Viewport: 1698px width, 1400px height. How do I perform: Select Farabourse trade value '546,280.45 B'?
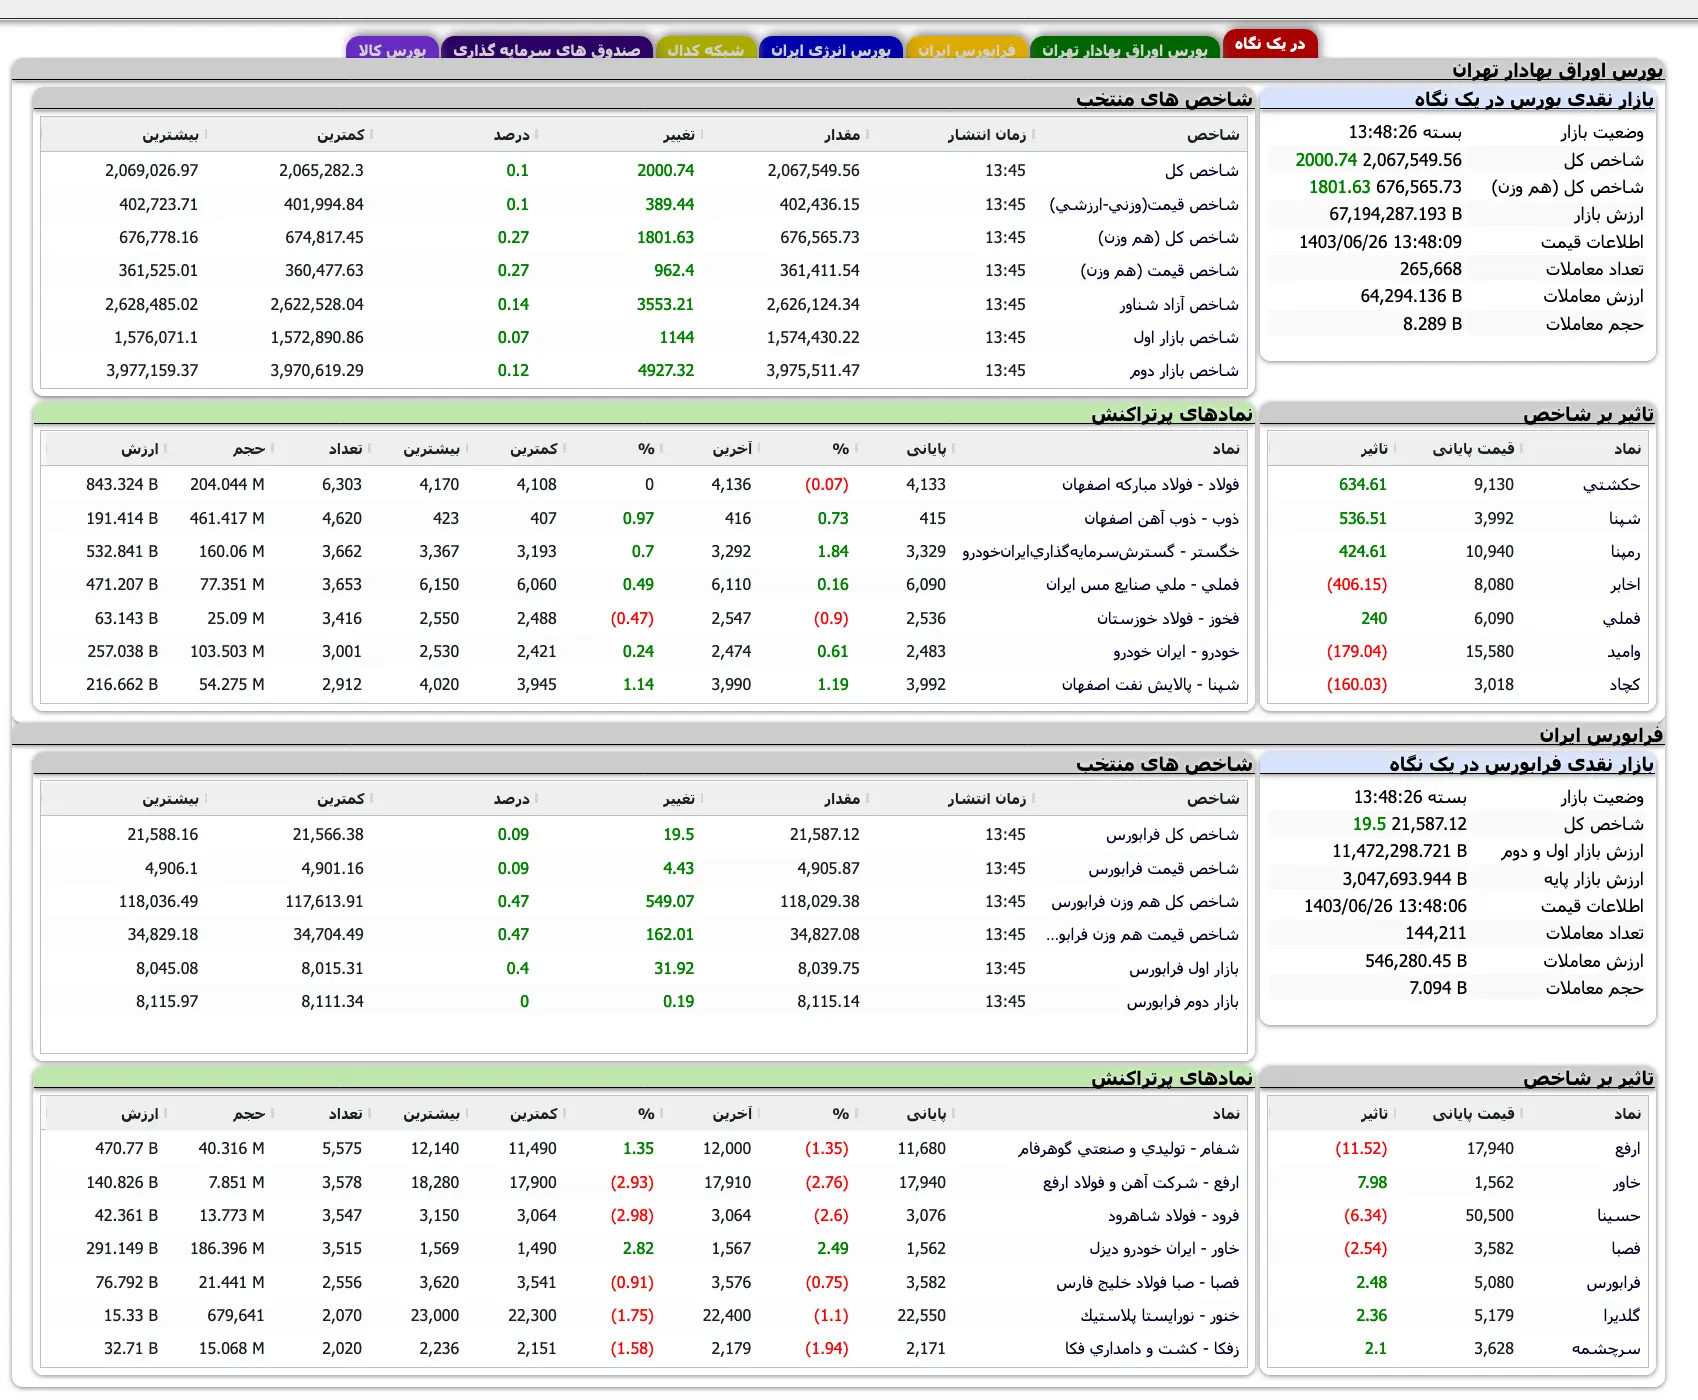(1416, 962)
